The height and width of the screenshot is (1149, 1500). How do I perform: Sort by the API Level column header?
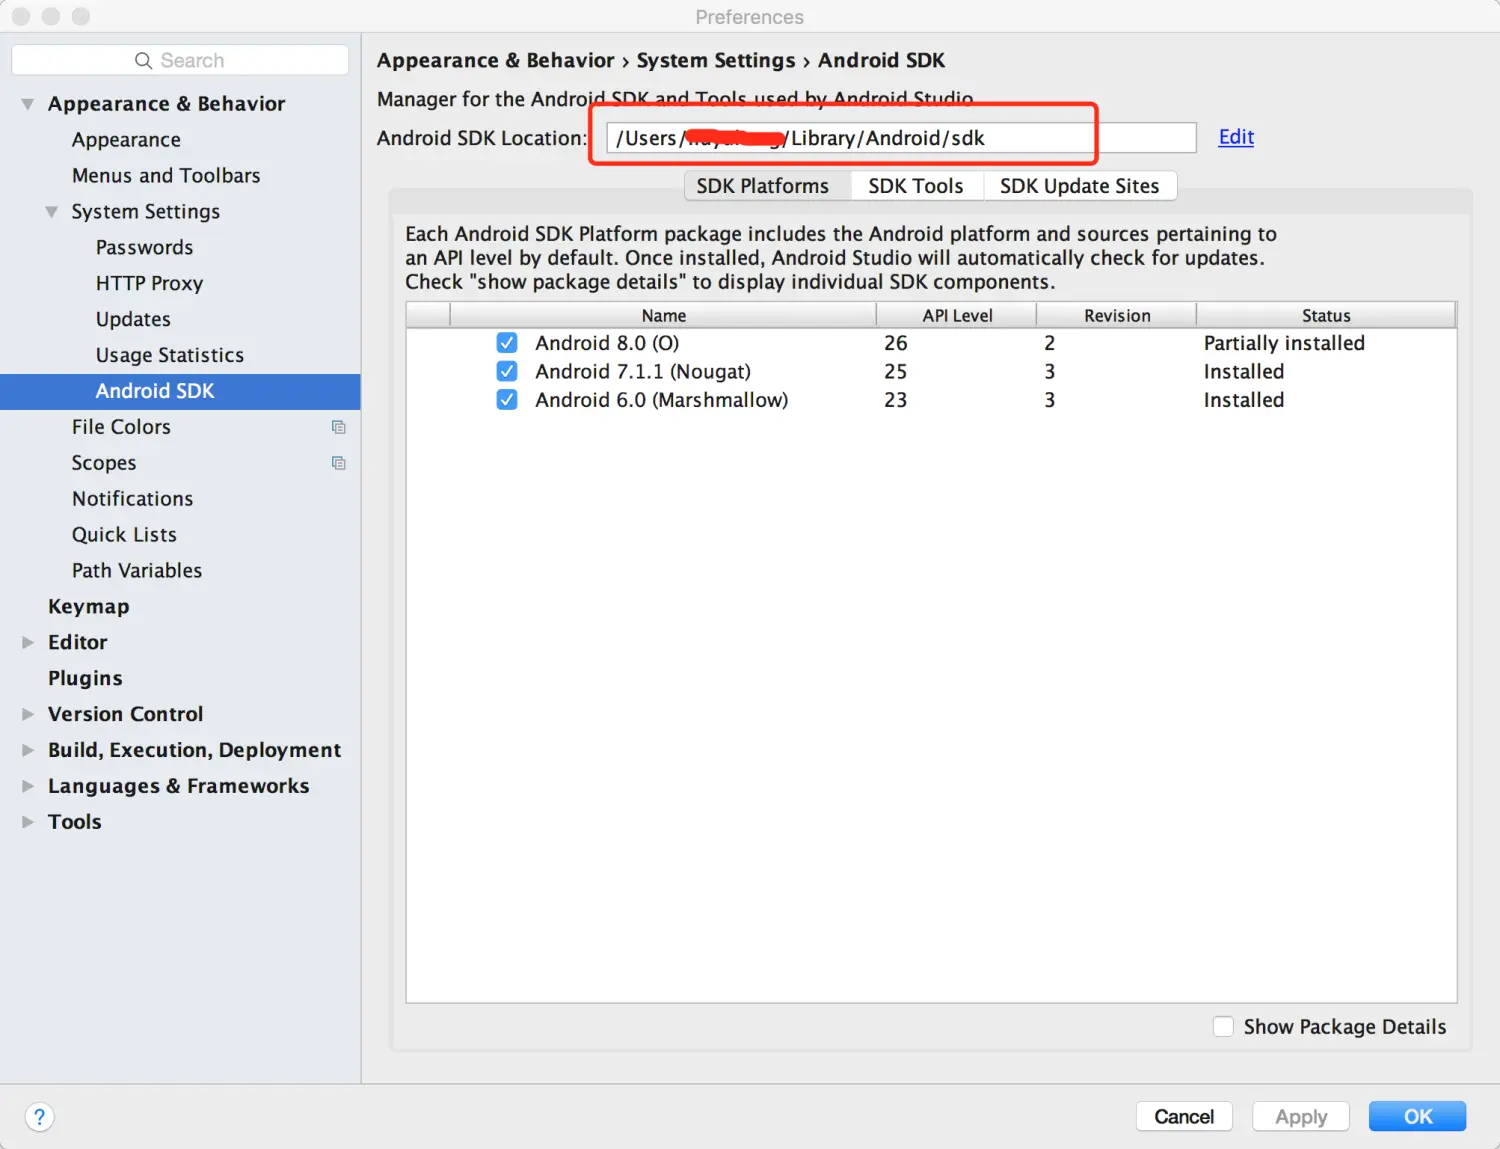click(957, 315)
